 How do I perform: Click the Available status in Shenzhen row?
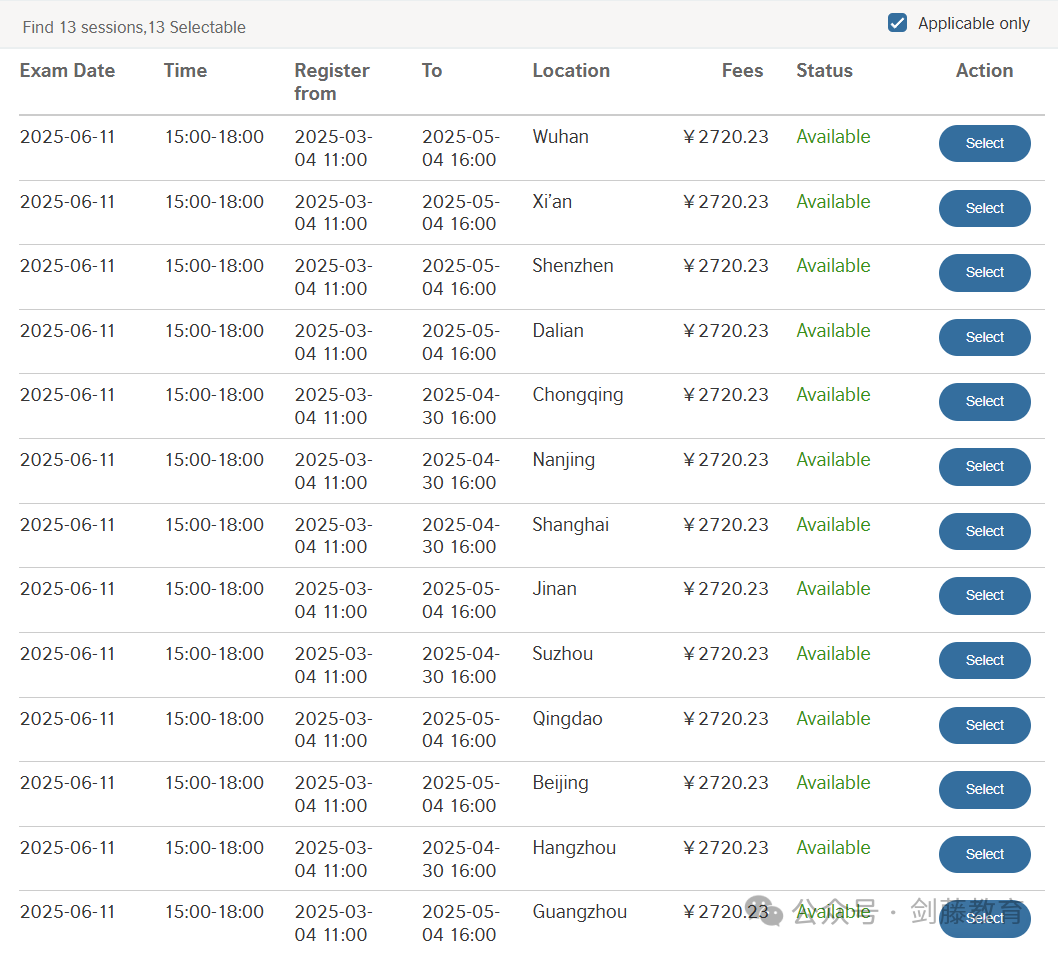pyautogui.click(x=833, y=266)
